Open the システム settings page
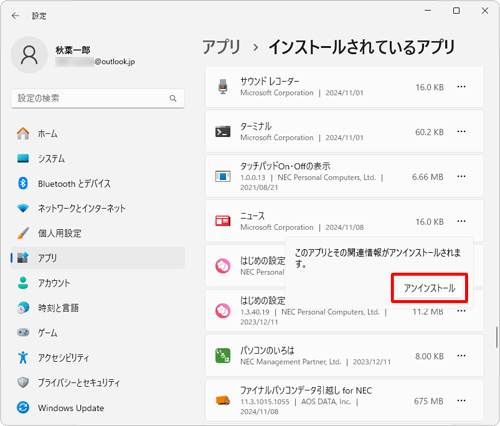The height and width of the screenshot is (426, 500). point(98,158)
